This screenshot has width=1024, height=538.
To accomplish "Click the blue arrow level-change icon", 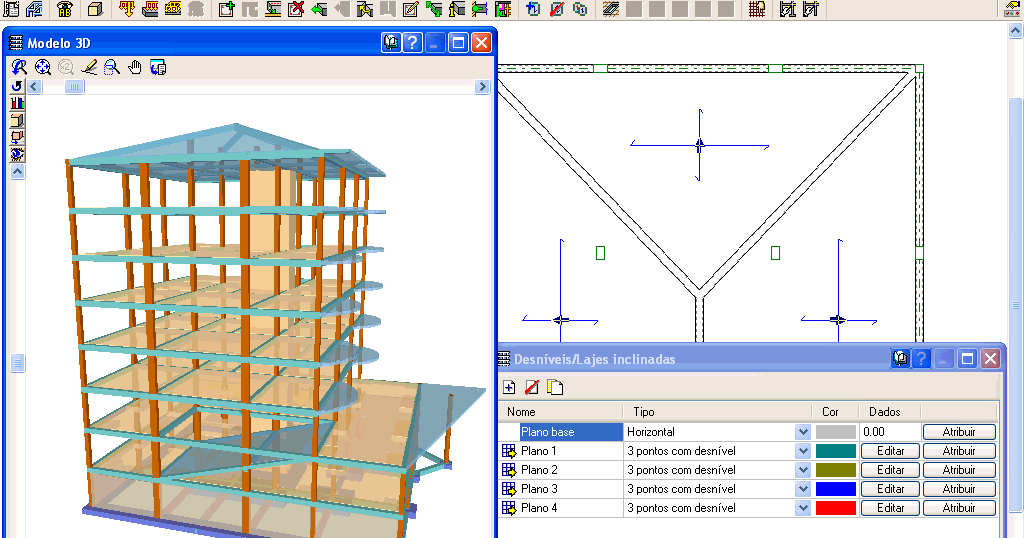I will tap(534, 8).
